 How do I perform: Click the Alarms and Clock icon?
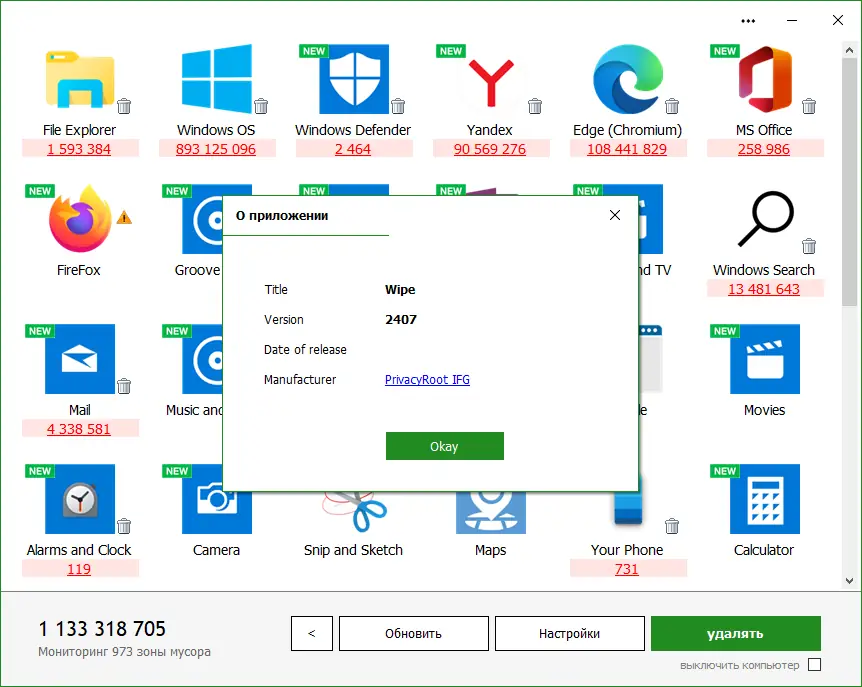80,499
